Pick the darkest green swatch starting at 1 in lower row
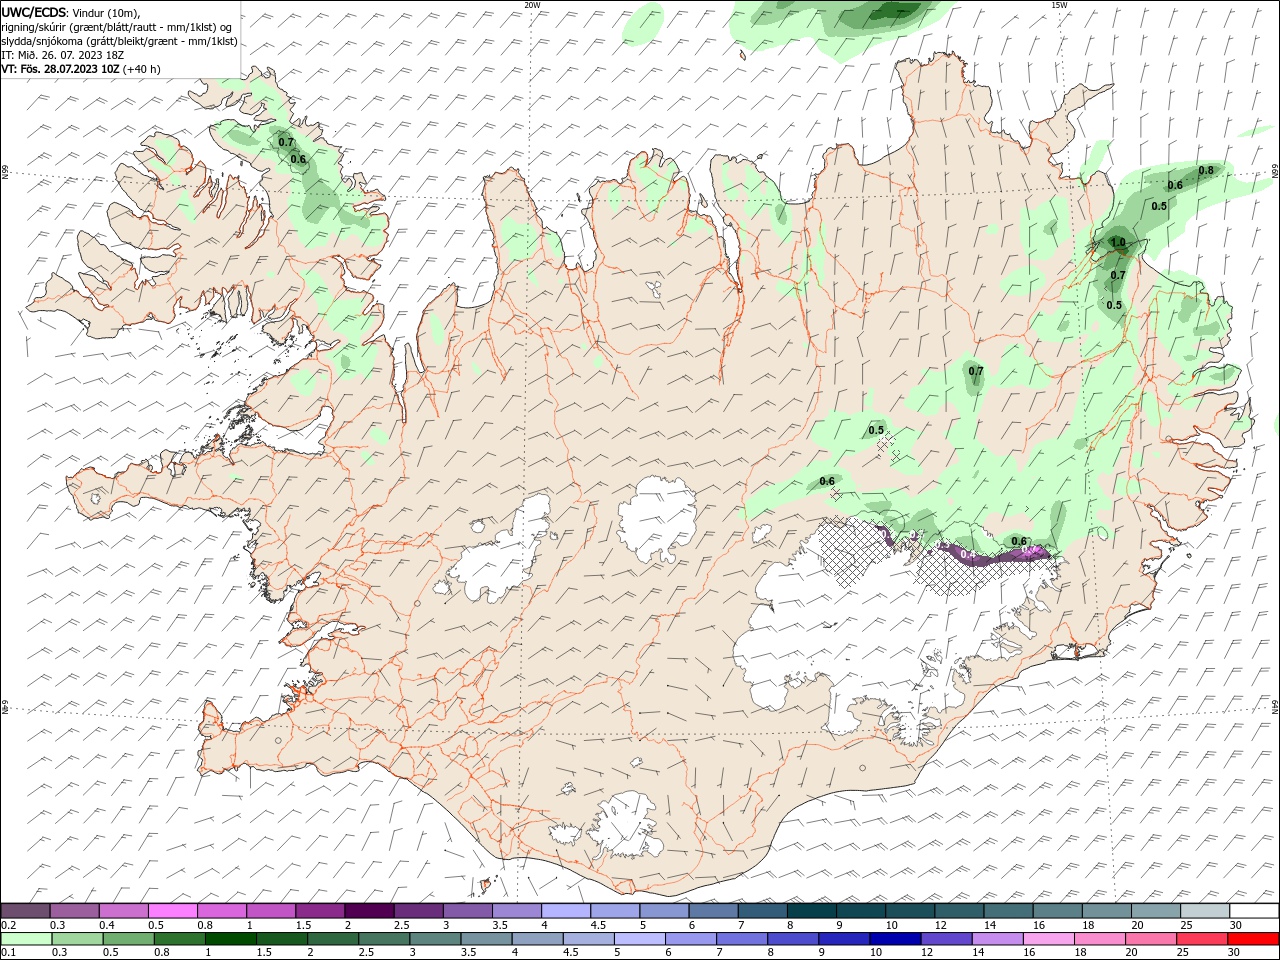 [x=231, y=939]
